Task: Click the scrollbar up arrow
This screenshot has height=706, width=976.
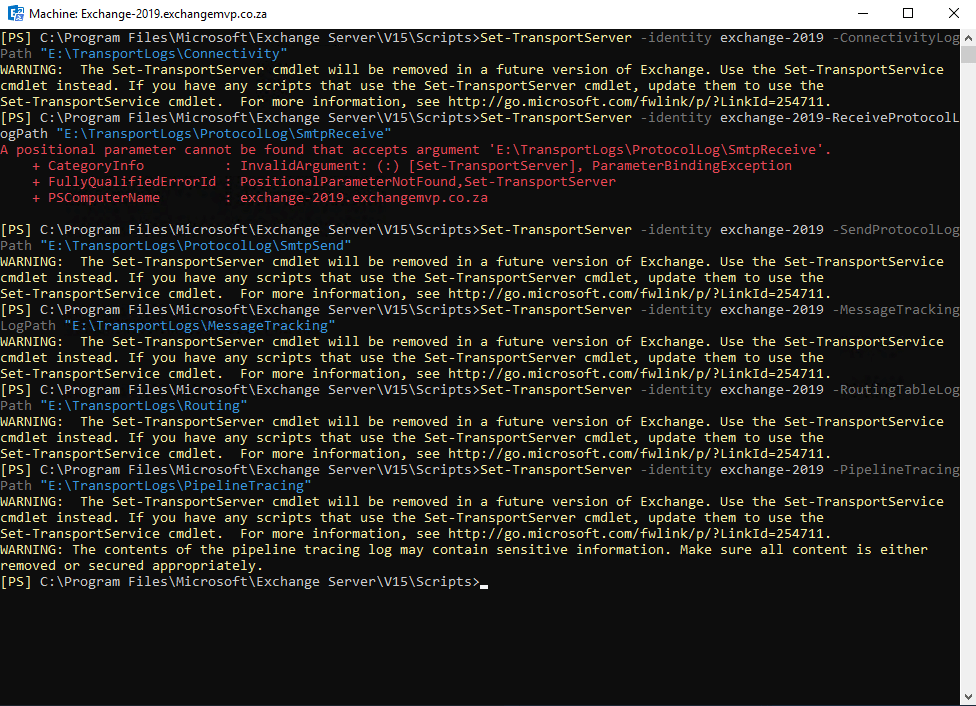Action: (968, 38)
